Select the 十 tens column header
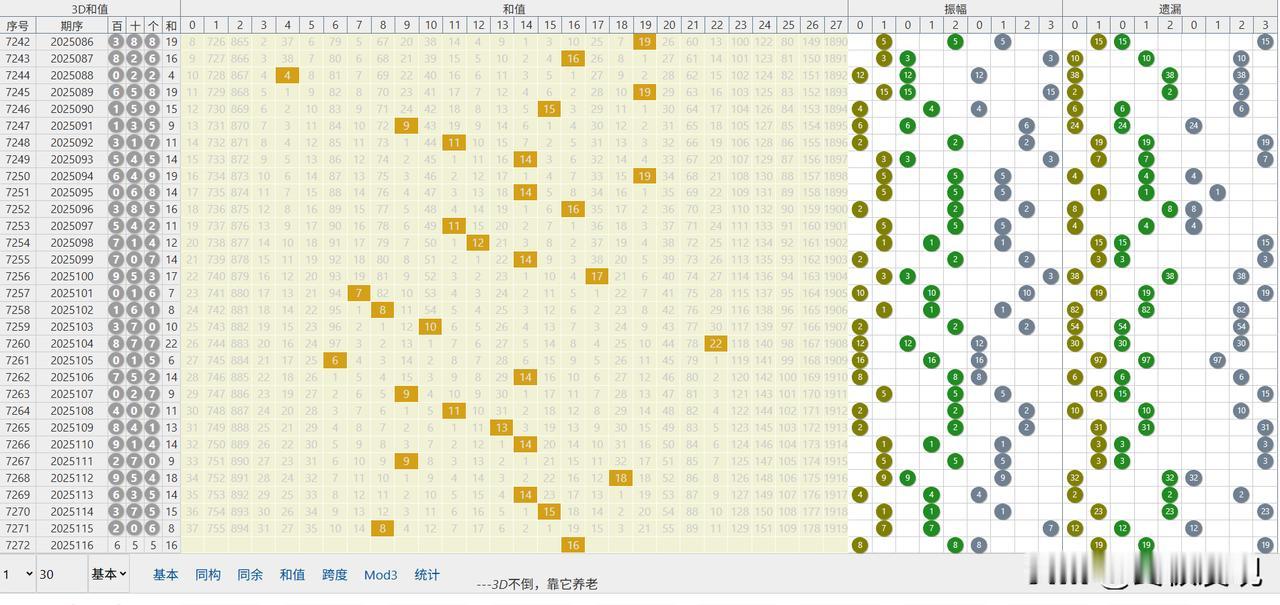 (135, 25)
